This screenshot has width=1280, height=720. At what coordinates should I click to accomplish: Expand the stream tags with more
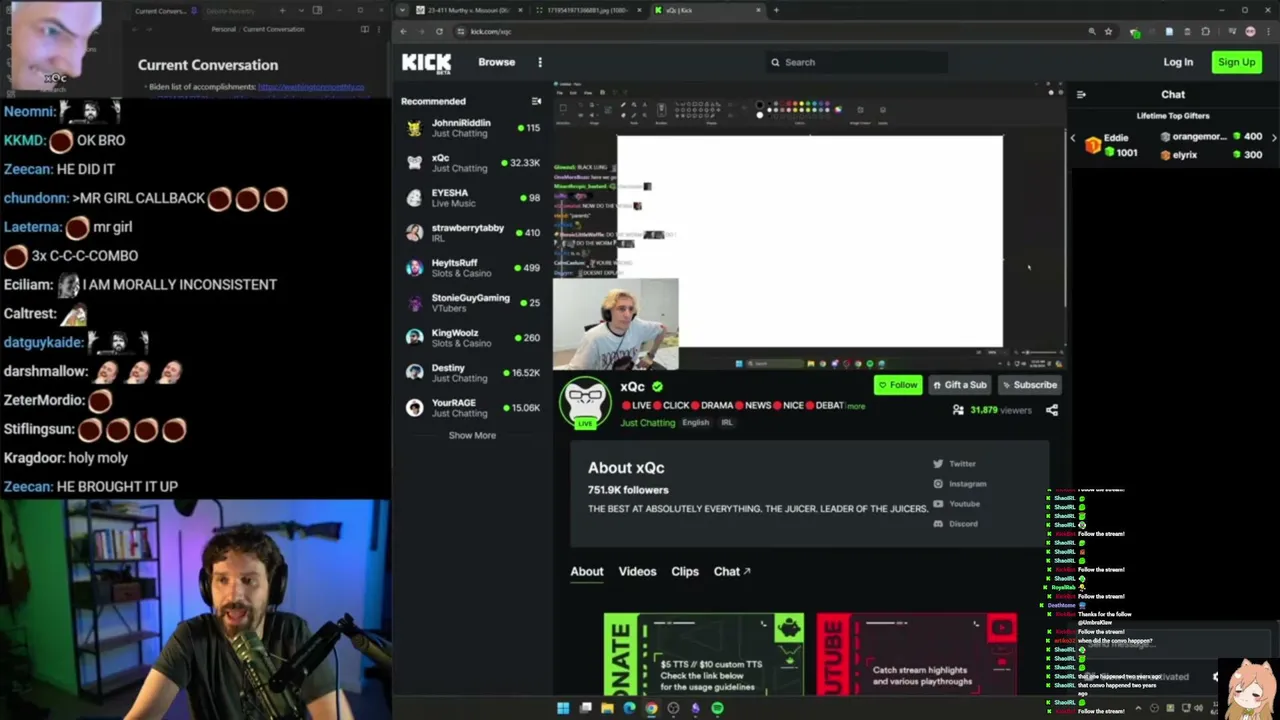[856, 406]
